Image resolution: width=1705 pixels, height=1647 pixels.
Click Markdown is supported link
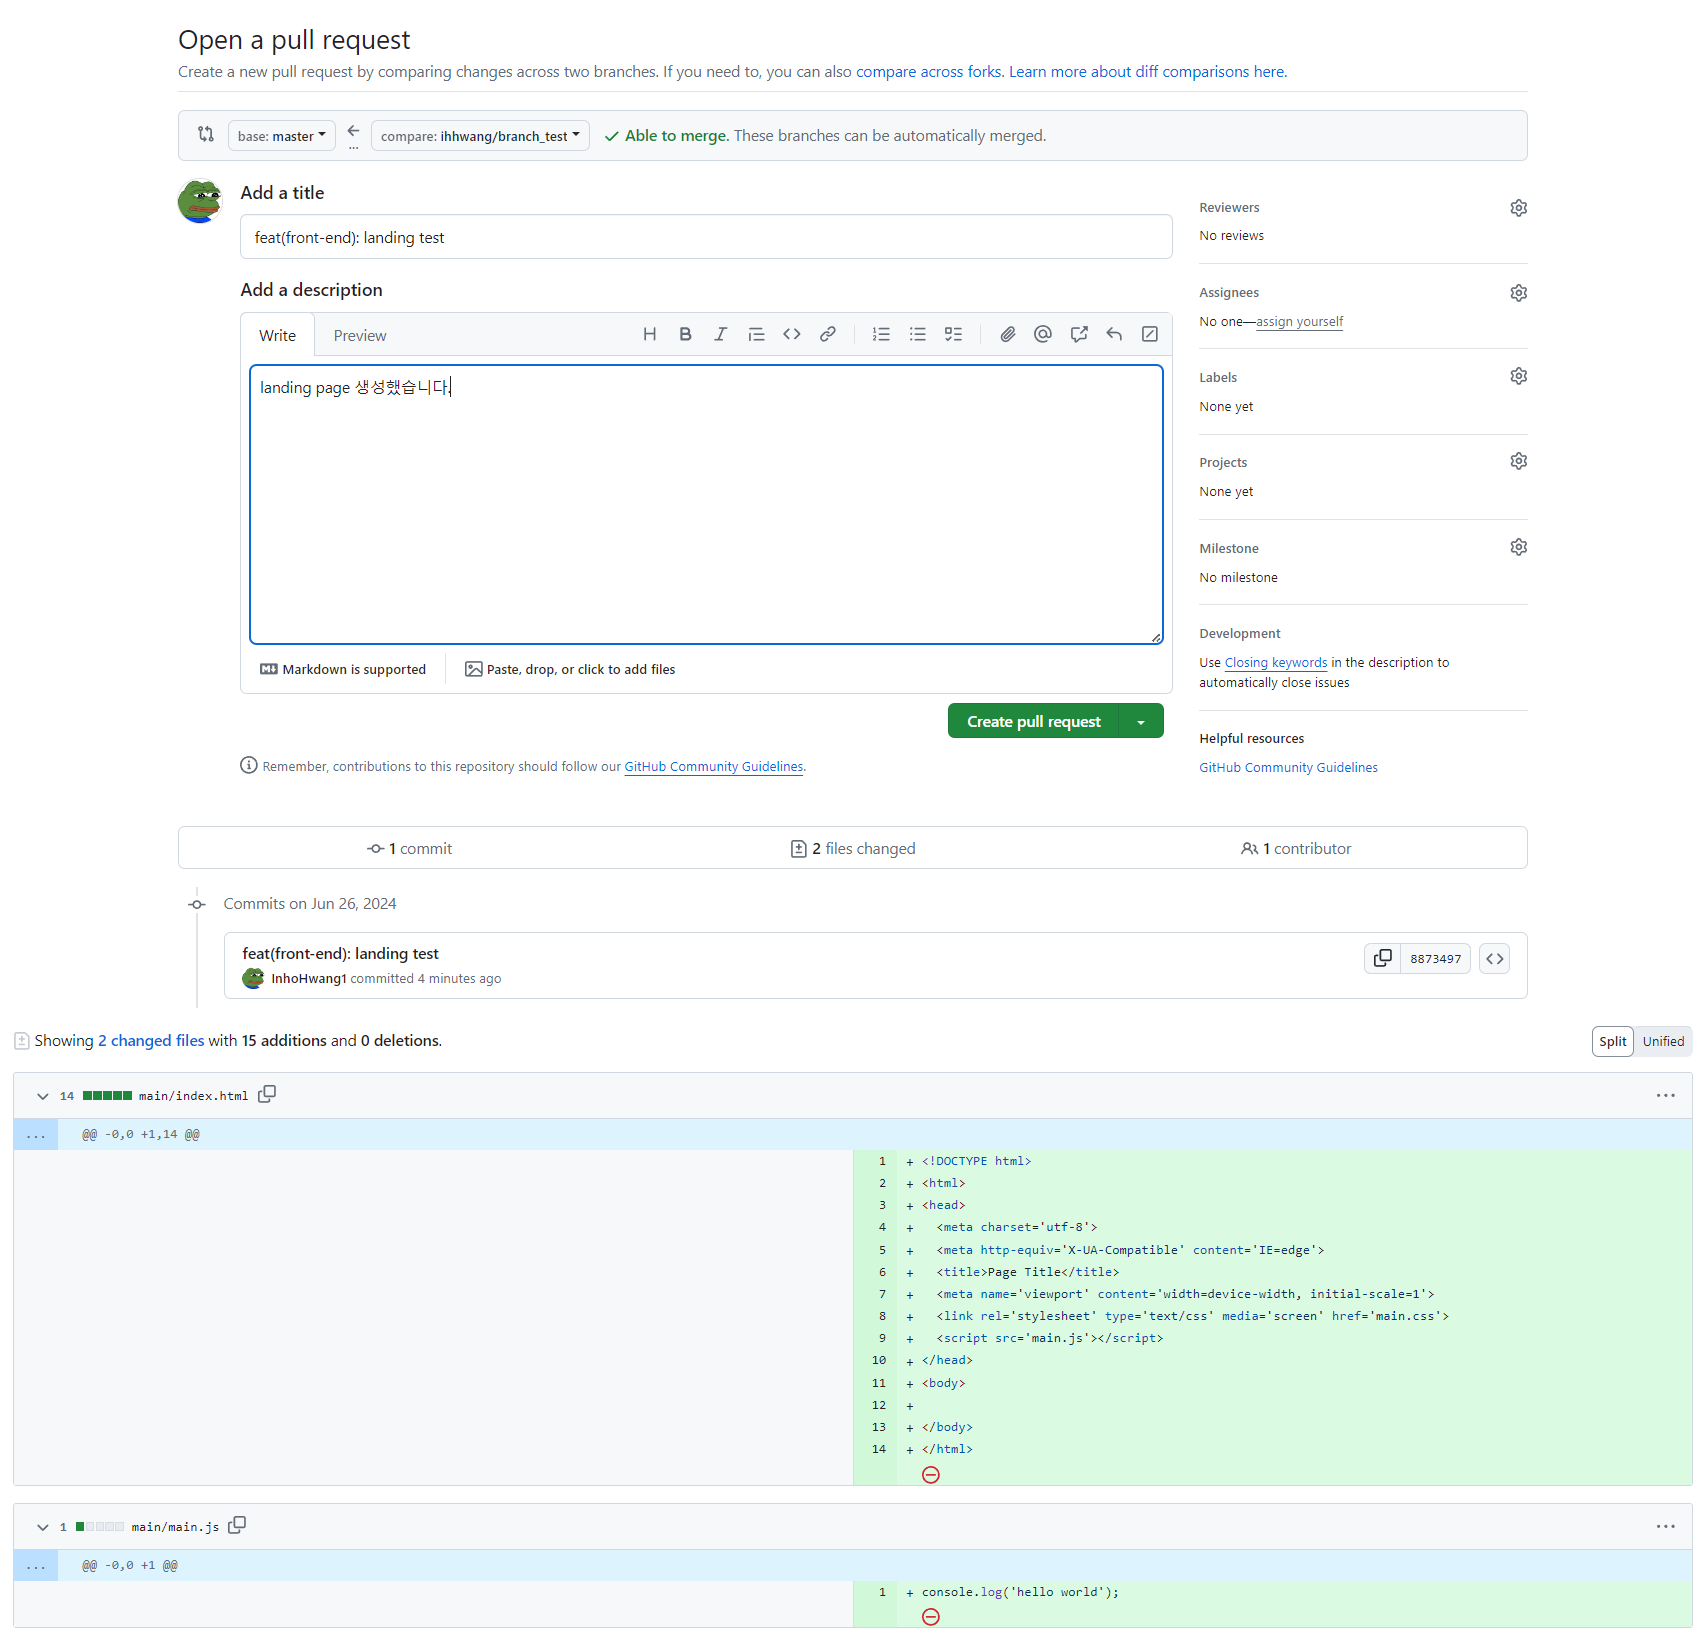(343, 669)
